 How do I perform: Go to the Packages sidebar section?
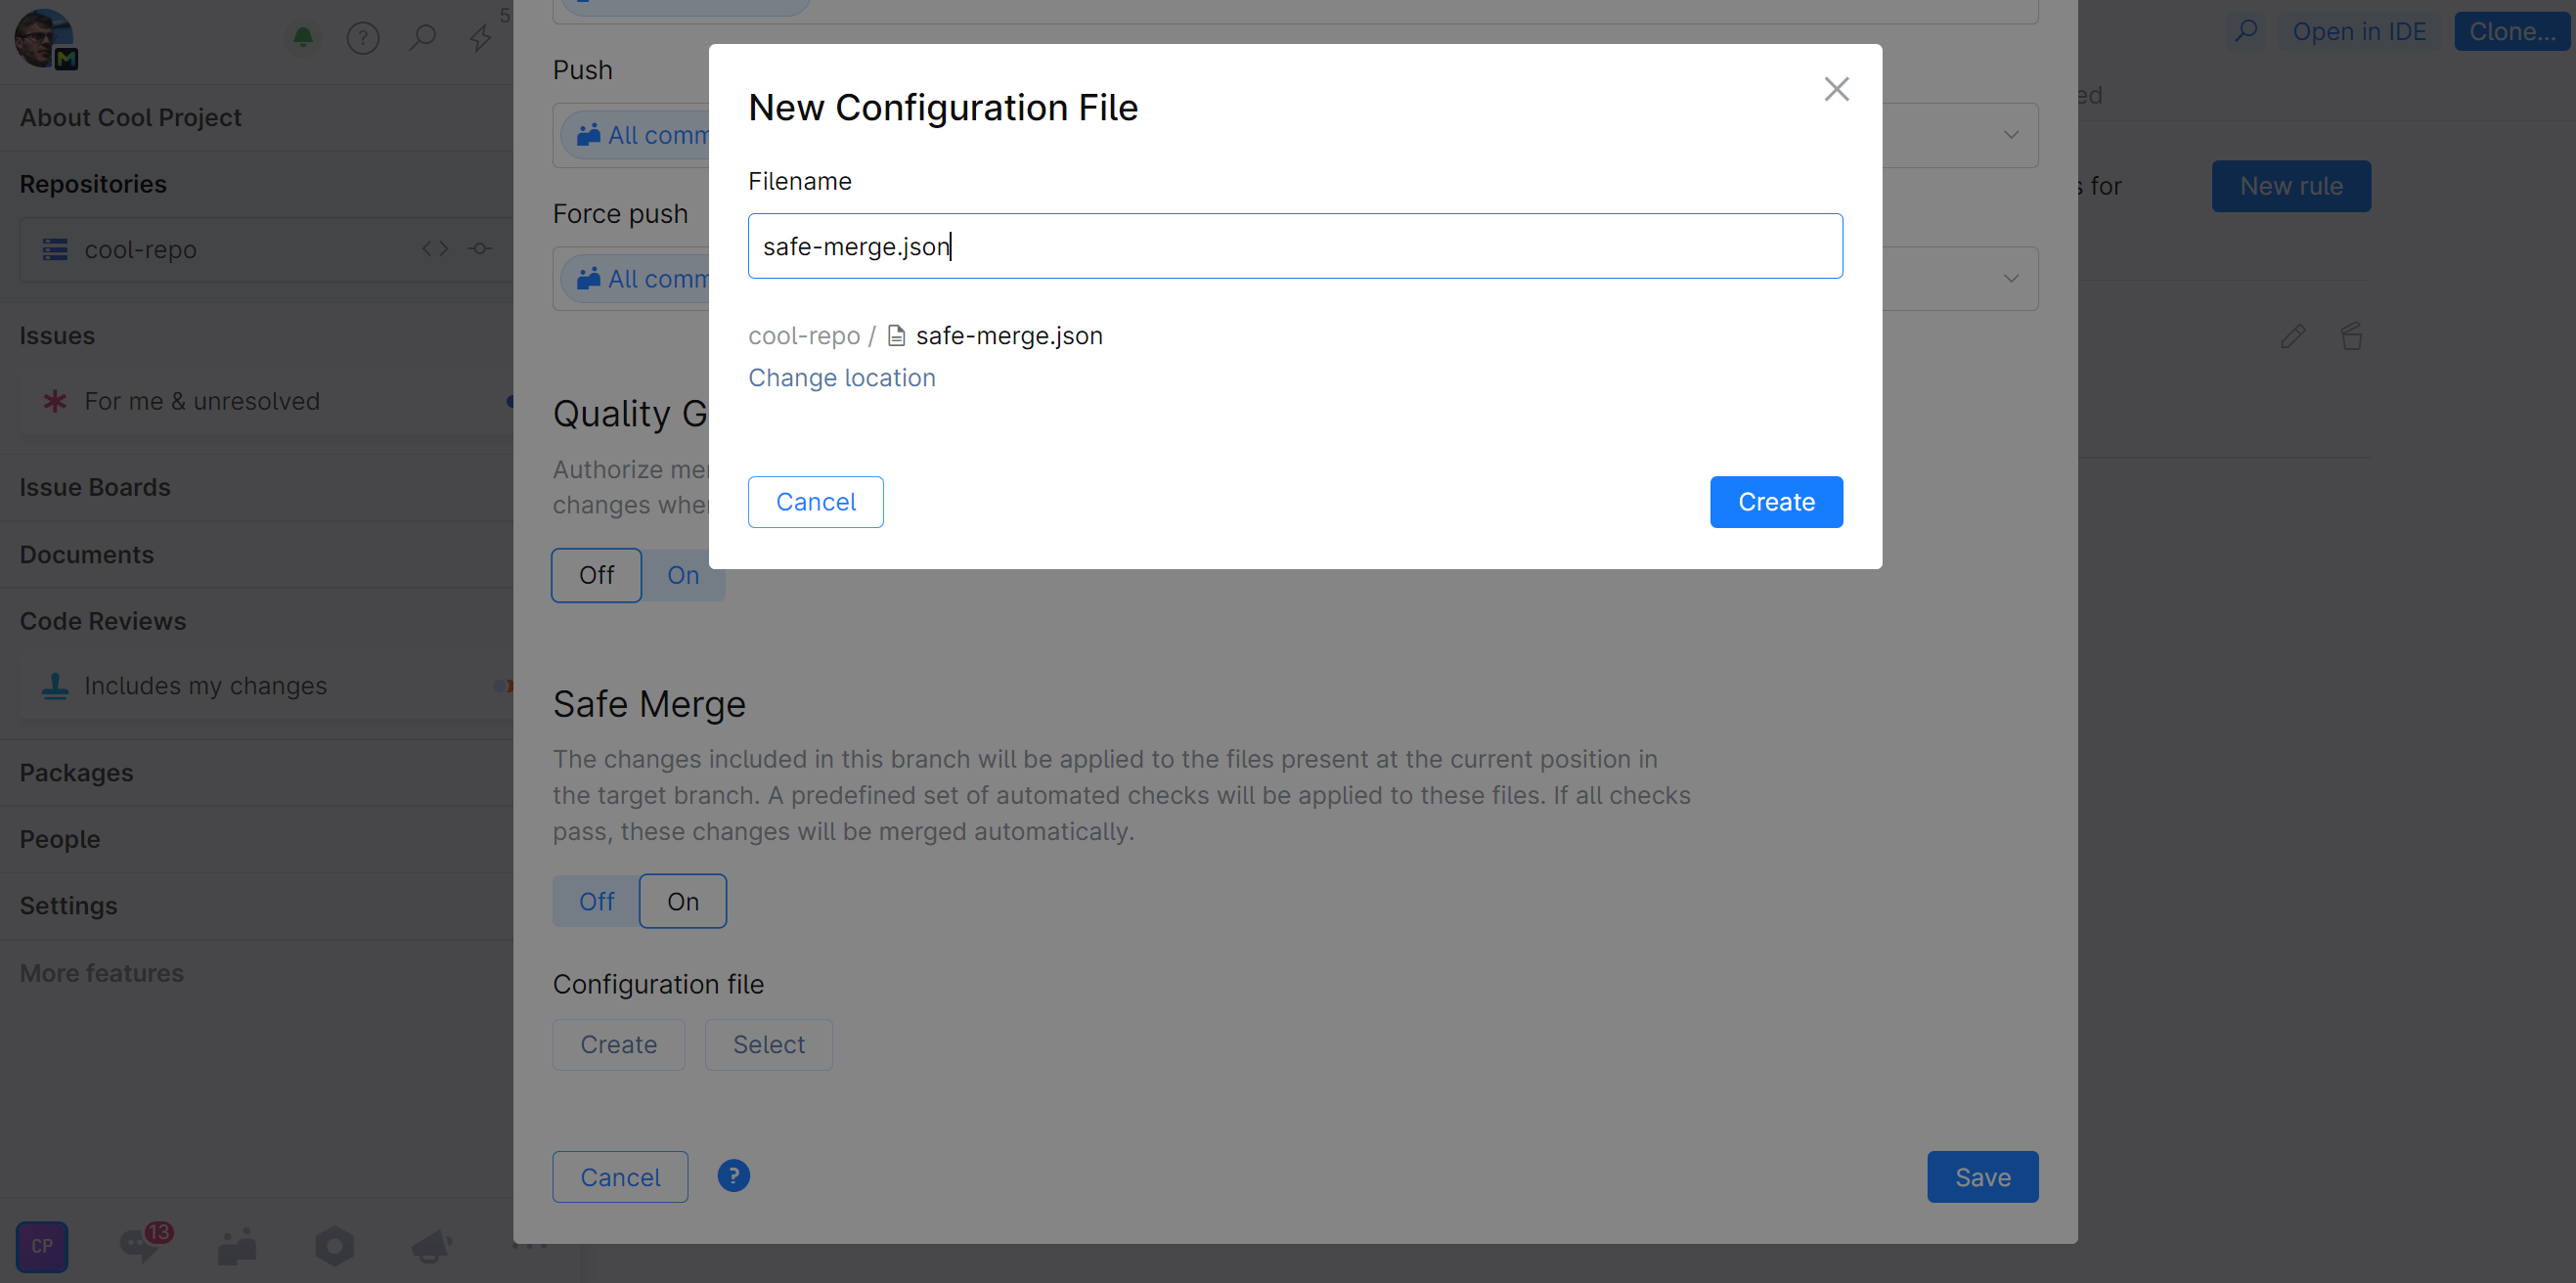click(x=77, y=772)
